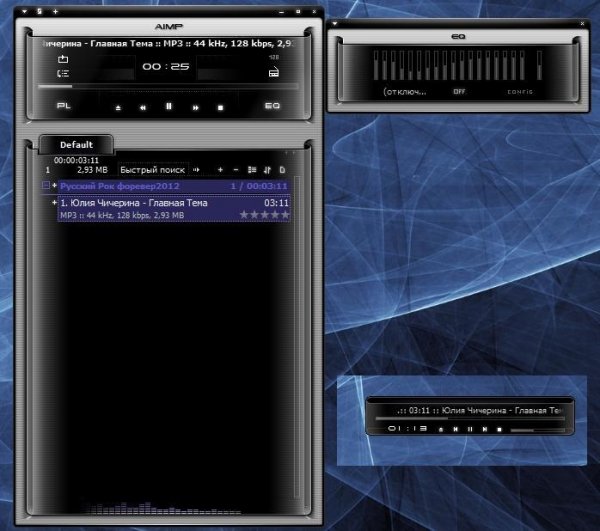Image resolution: width=600 pixels, height=531 pixels.
Task: Open the EQ window menu arrow
Action: (x=335, y=24)
